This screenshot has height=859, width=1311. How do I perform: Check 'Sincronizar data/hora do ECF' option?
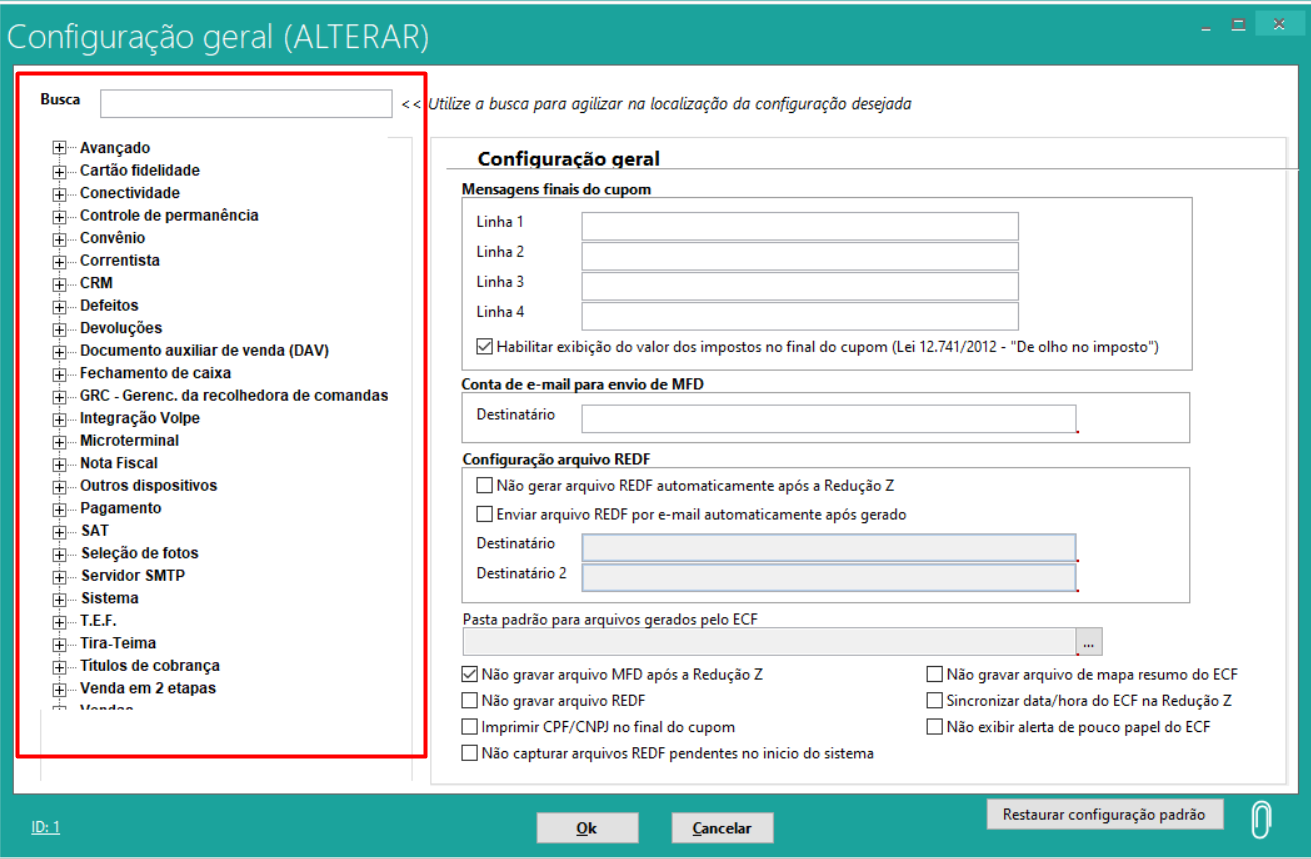(x=935, y=700)
